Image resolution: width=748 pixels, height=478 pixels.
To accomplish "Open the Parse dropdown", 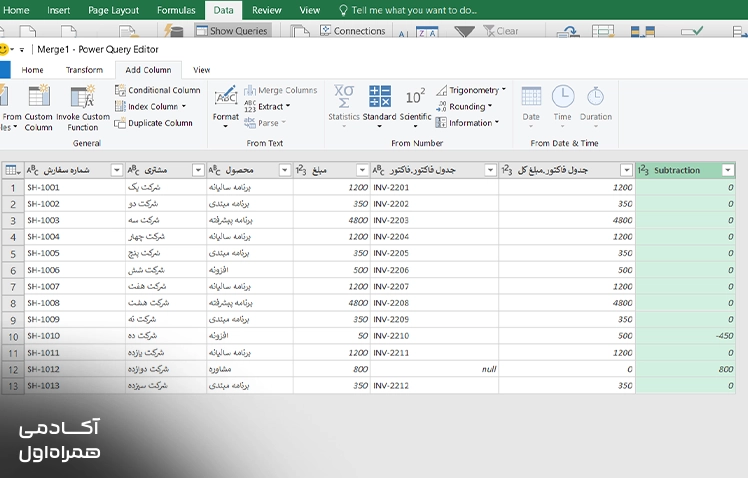I will tap(265, 123).
